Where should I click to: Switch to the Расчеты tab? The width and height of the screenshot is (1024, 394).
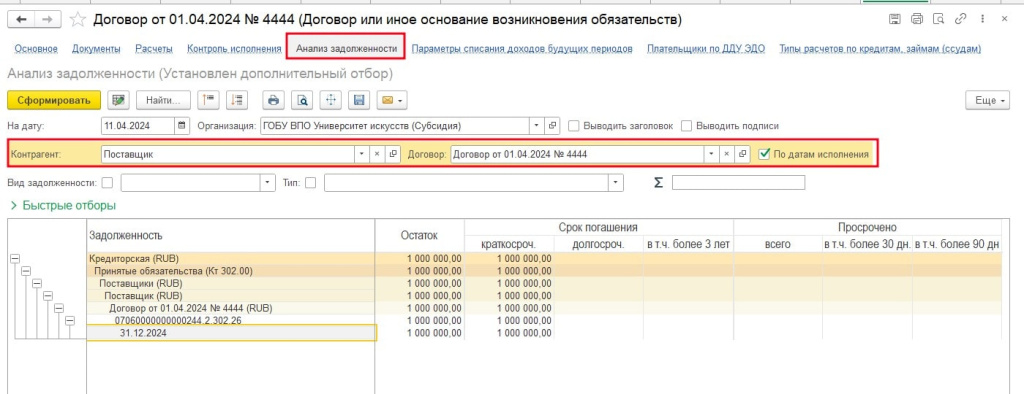pos(154,48)
